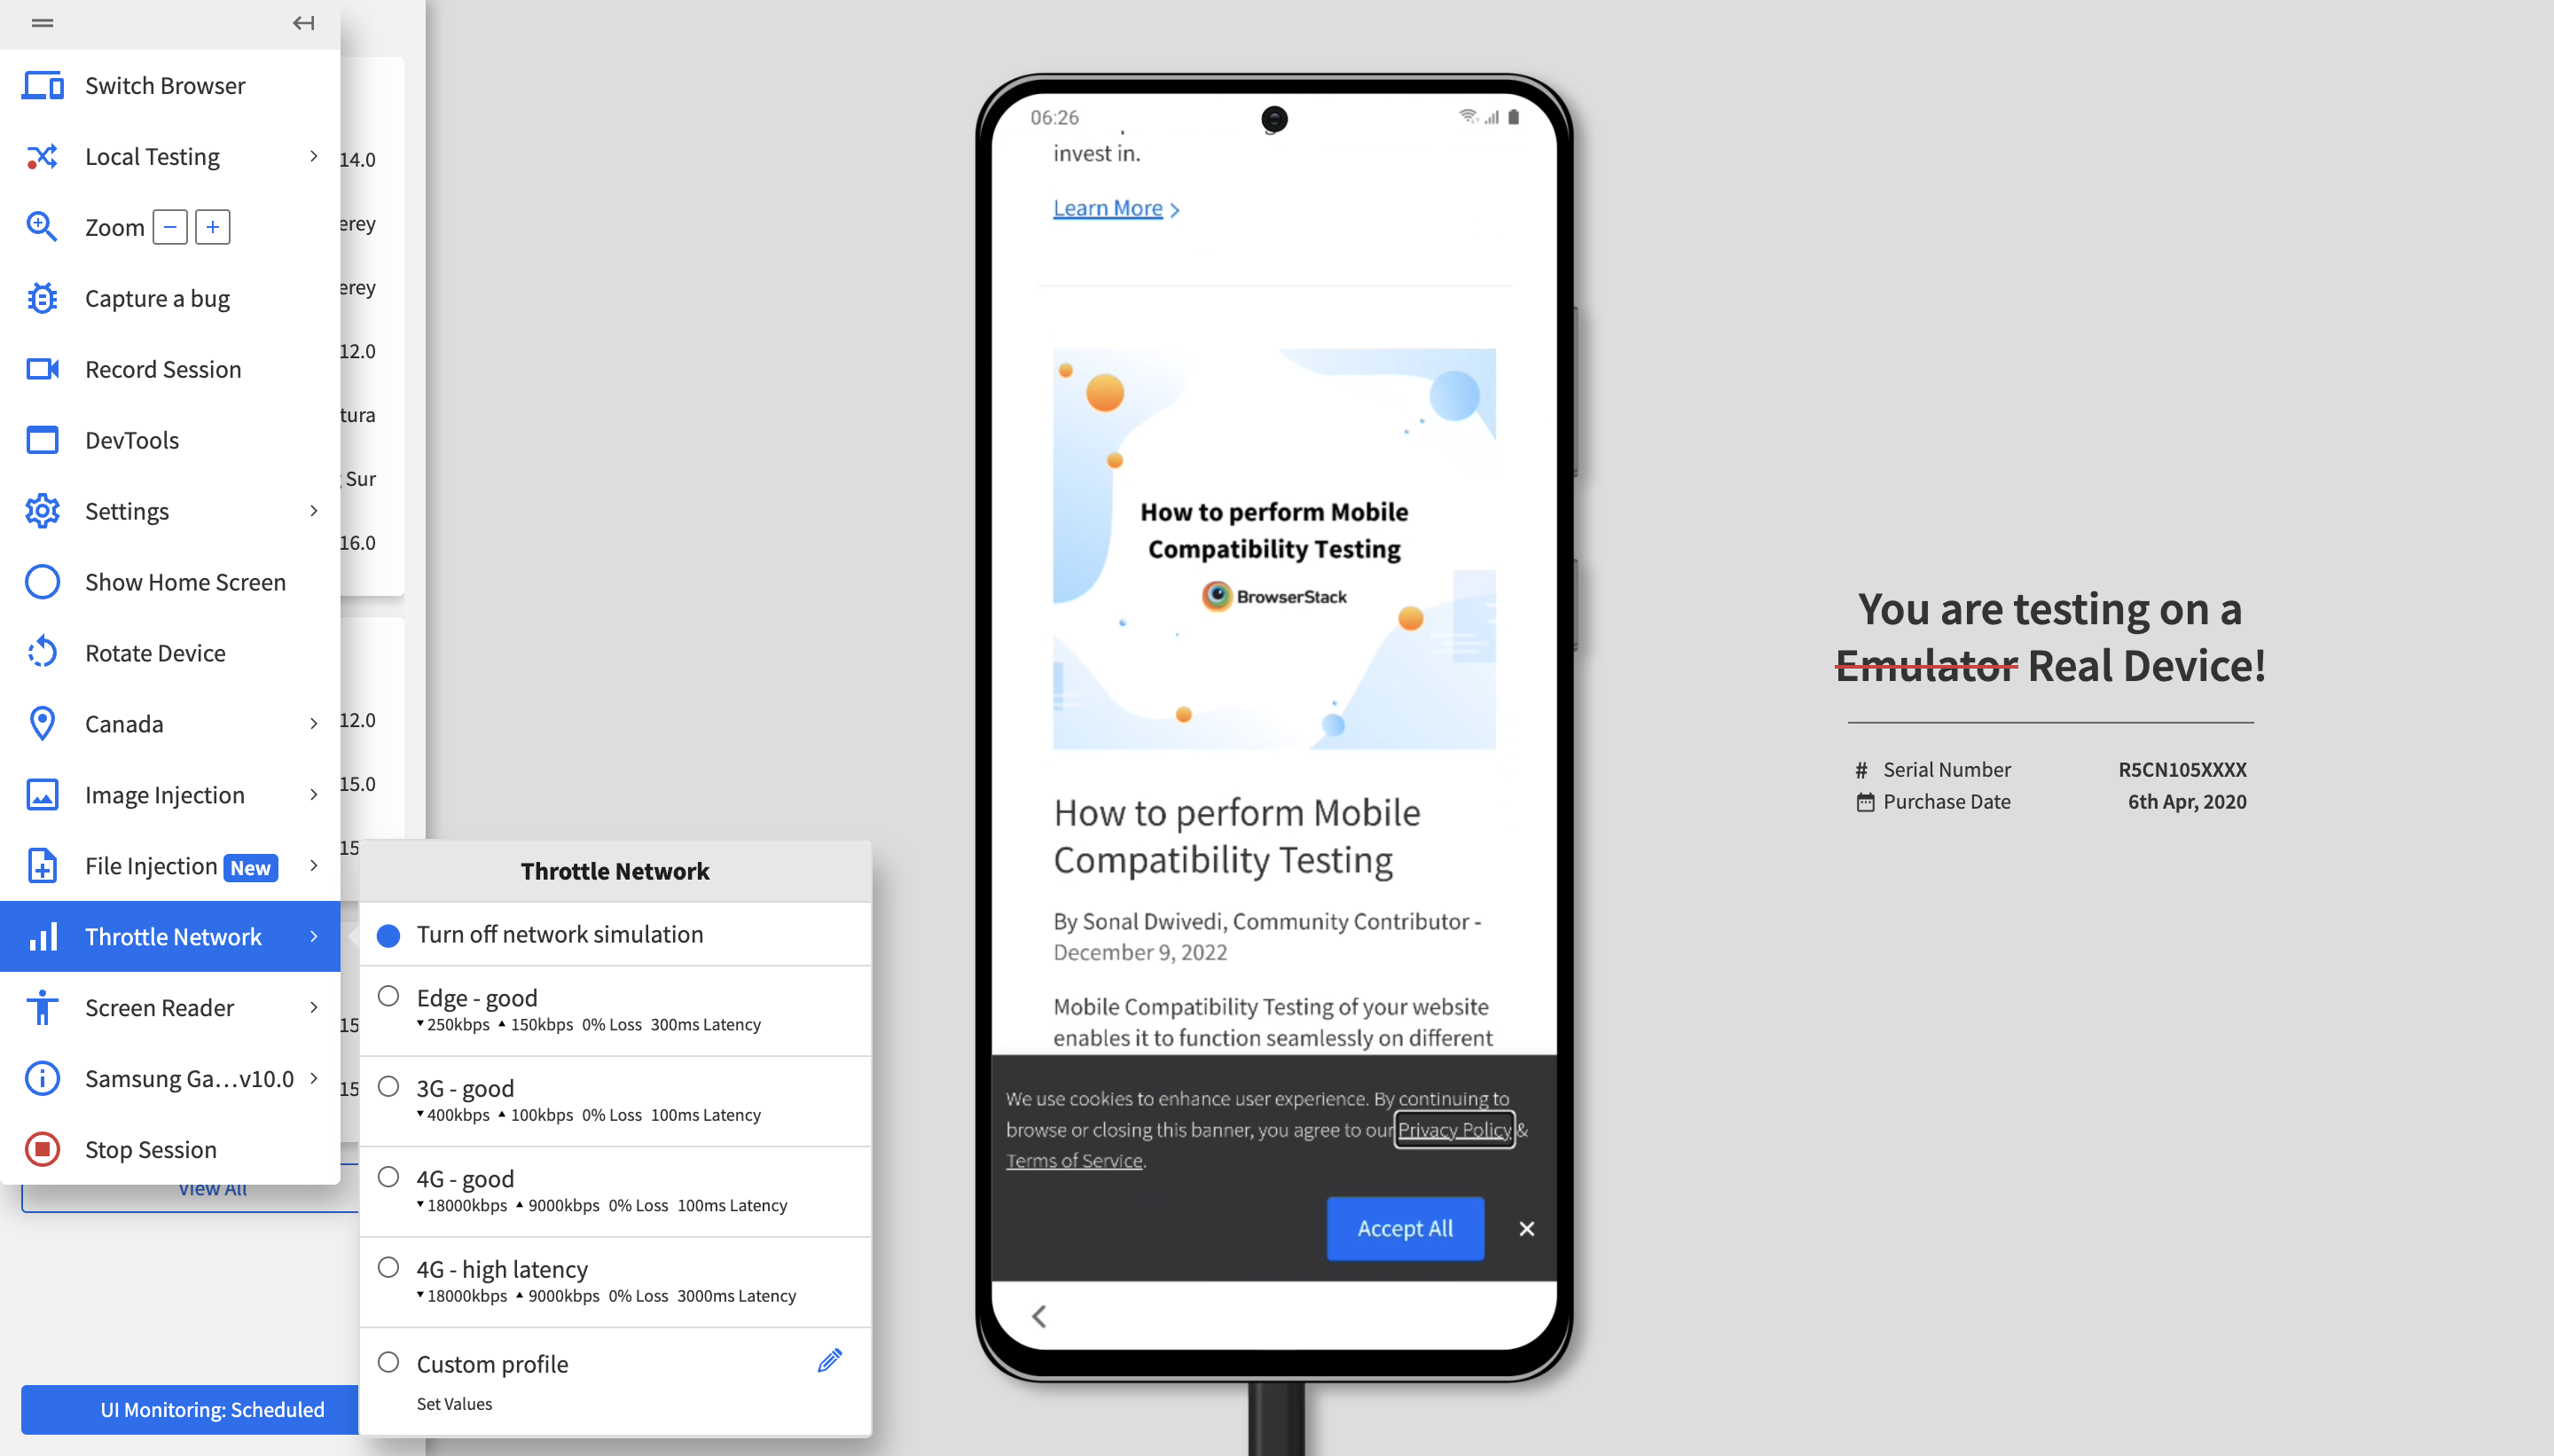
Task: Click Stop Session in the sidebar
Action: [x=149, y=1149]
